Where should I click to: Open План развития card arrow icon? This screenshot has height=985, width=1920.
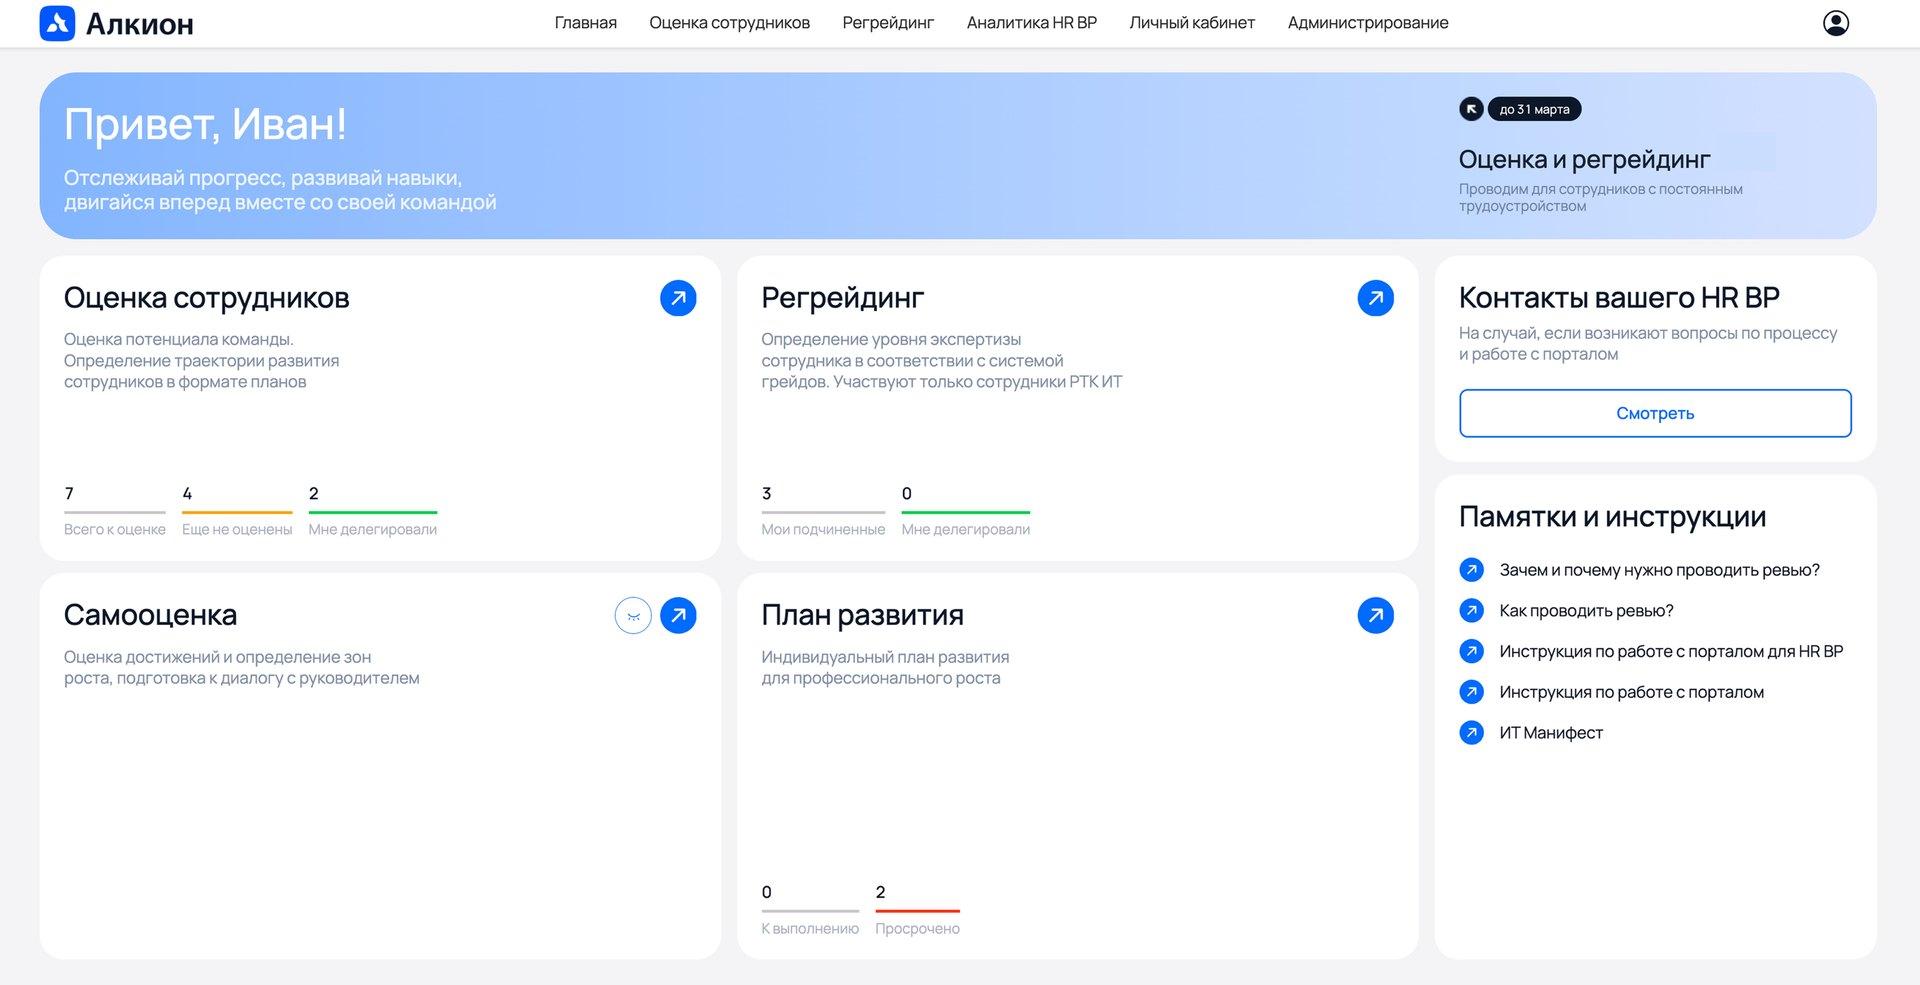click(1375, 615)
